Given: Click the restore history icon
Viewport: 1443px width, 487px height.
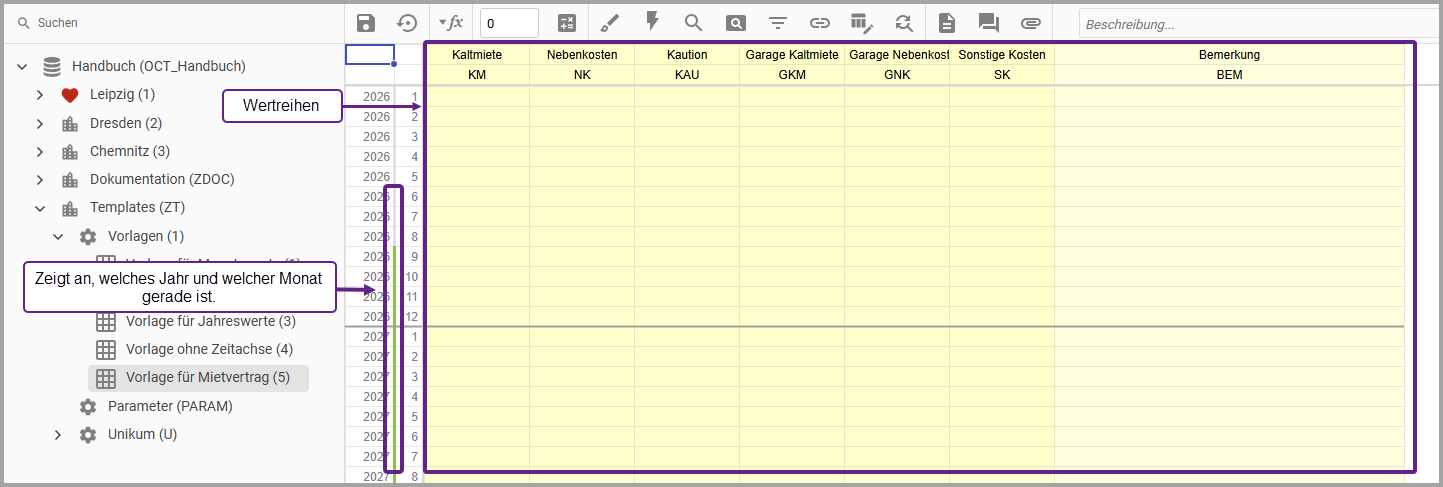Looking at the screenshot, I should click(x=406, y=23).
